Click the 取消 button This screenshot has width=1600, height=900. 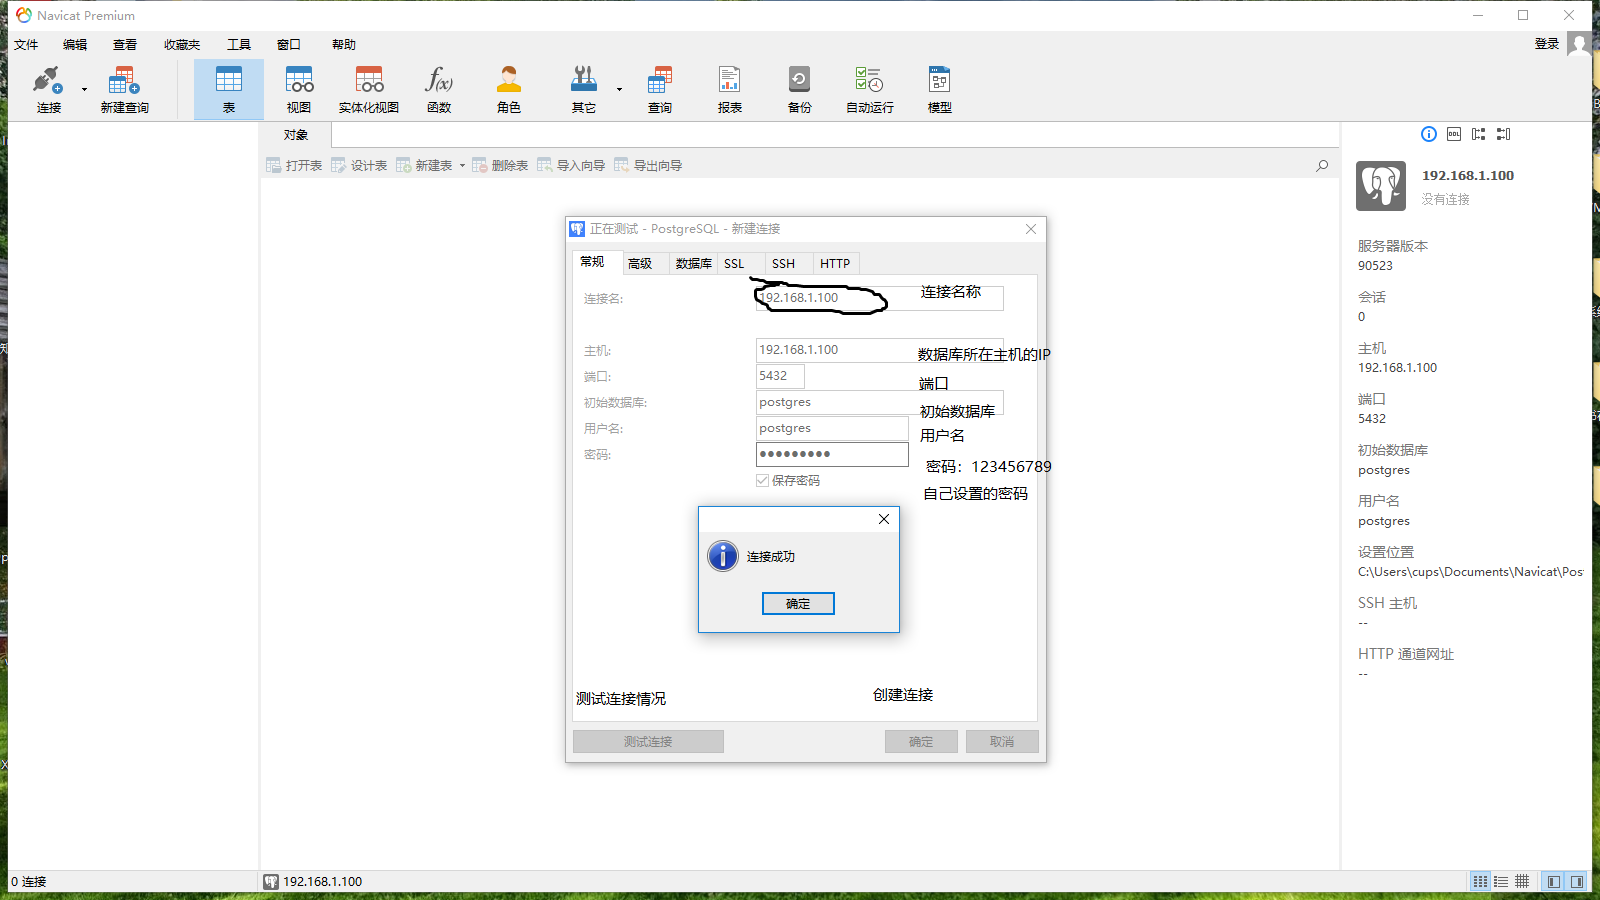pos(1002,741)
